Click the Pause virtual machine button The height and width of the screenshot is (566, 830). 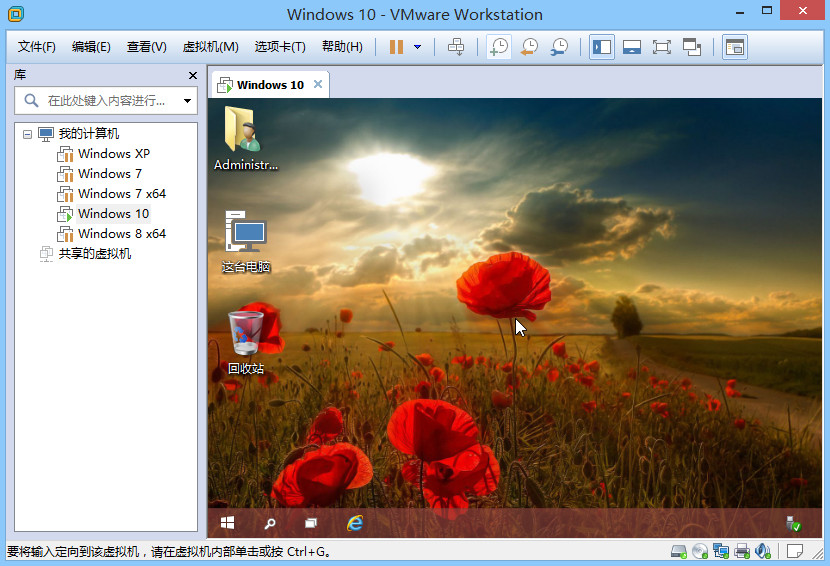coord(396,47)
